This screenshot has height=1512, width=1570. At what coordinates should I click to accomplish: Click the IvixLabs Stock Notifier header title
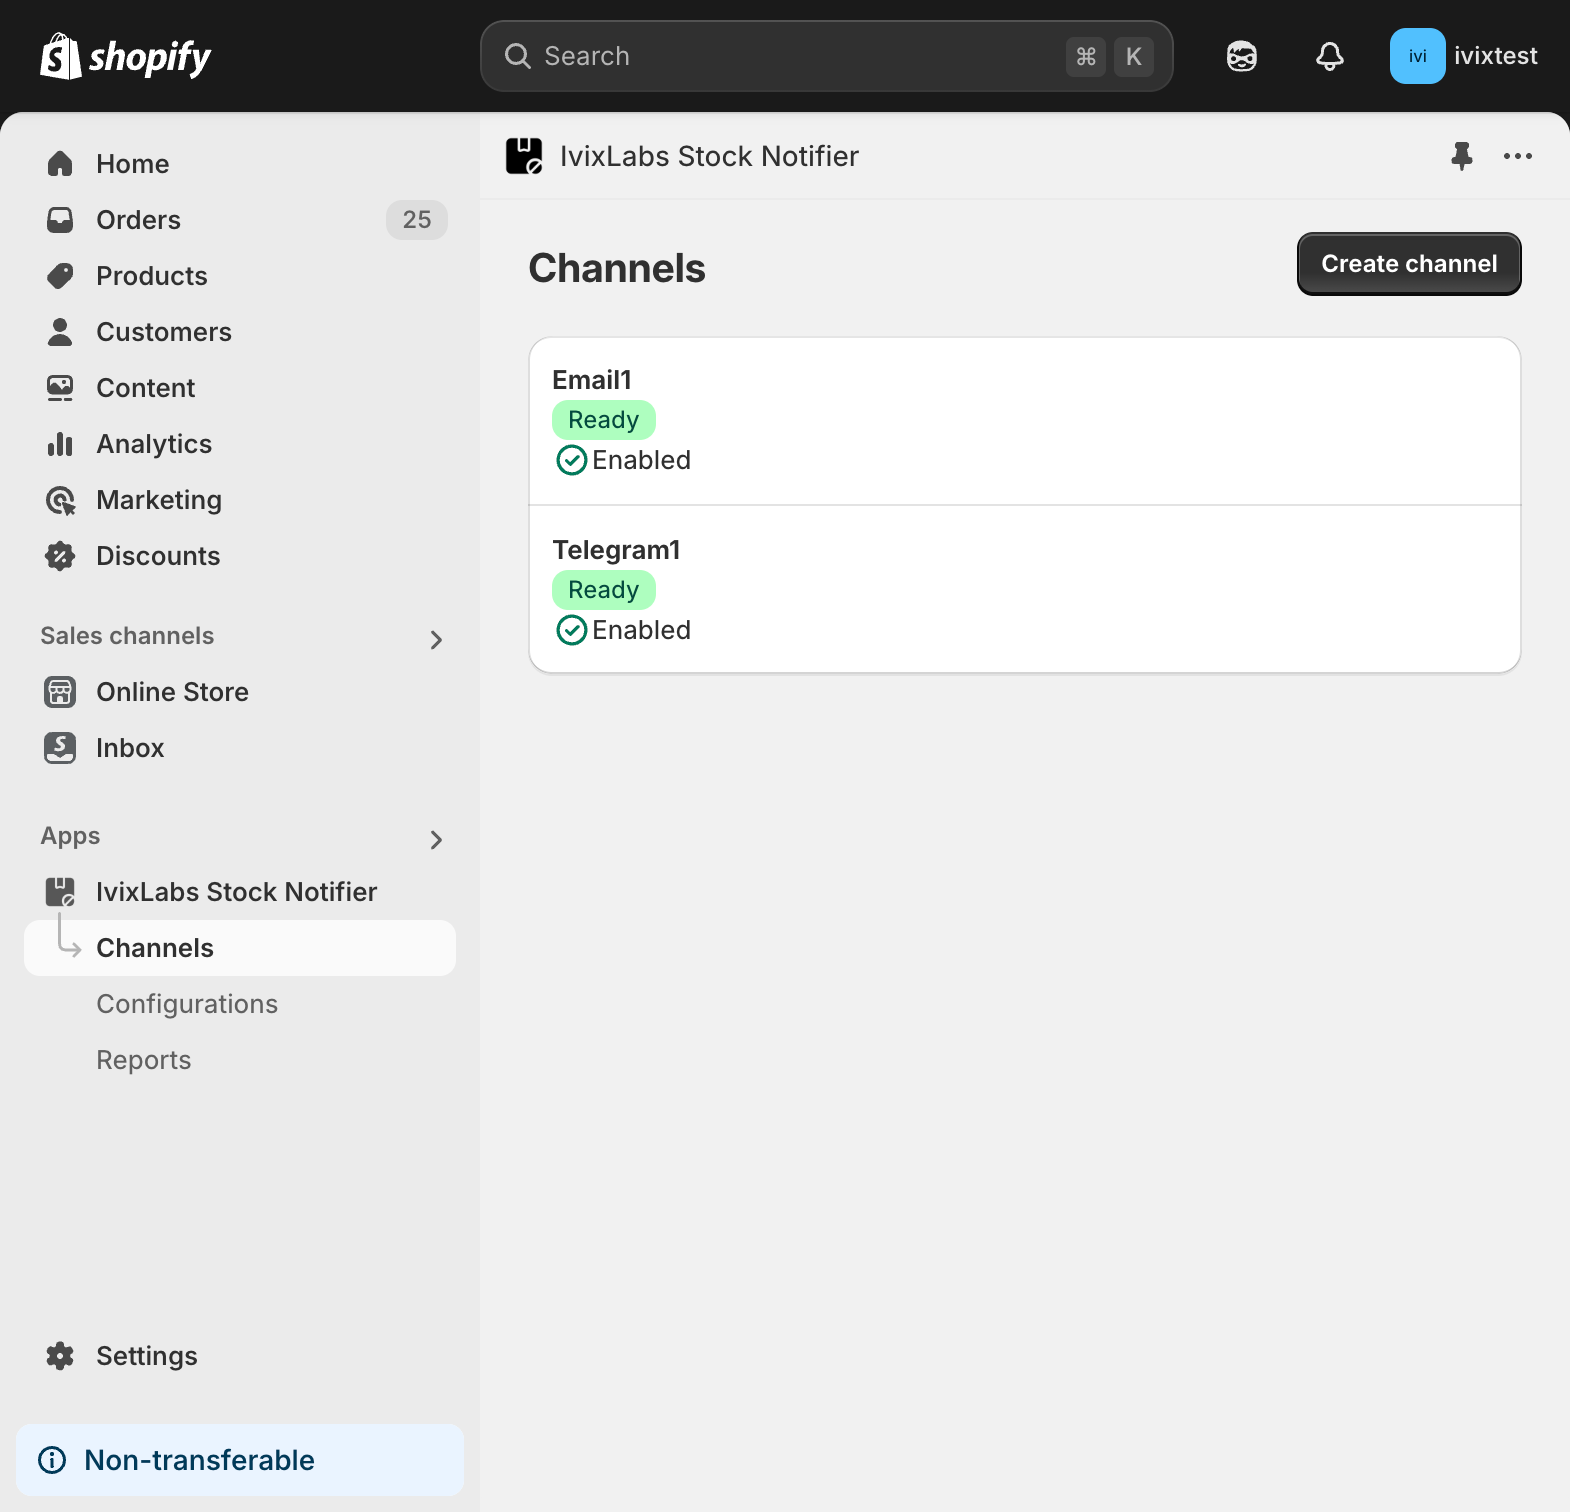[709, 156]
